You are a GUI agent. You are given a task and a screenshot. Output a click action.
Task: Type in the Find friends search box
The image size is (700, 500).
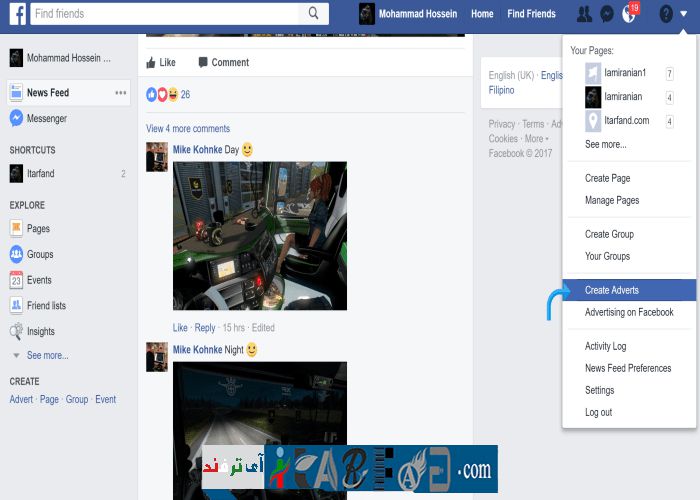pyautogui.click(x=165, y=13)
